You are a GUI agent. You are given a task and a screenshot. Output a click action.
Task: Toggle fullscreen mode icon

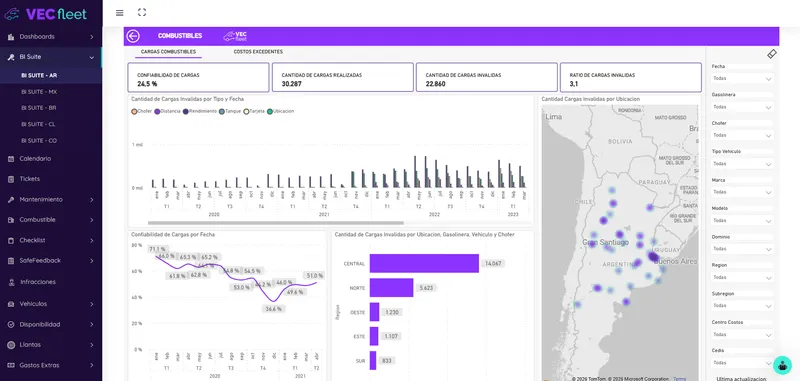point(142,12)
